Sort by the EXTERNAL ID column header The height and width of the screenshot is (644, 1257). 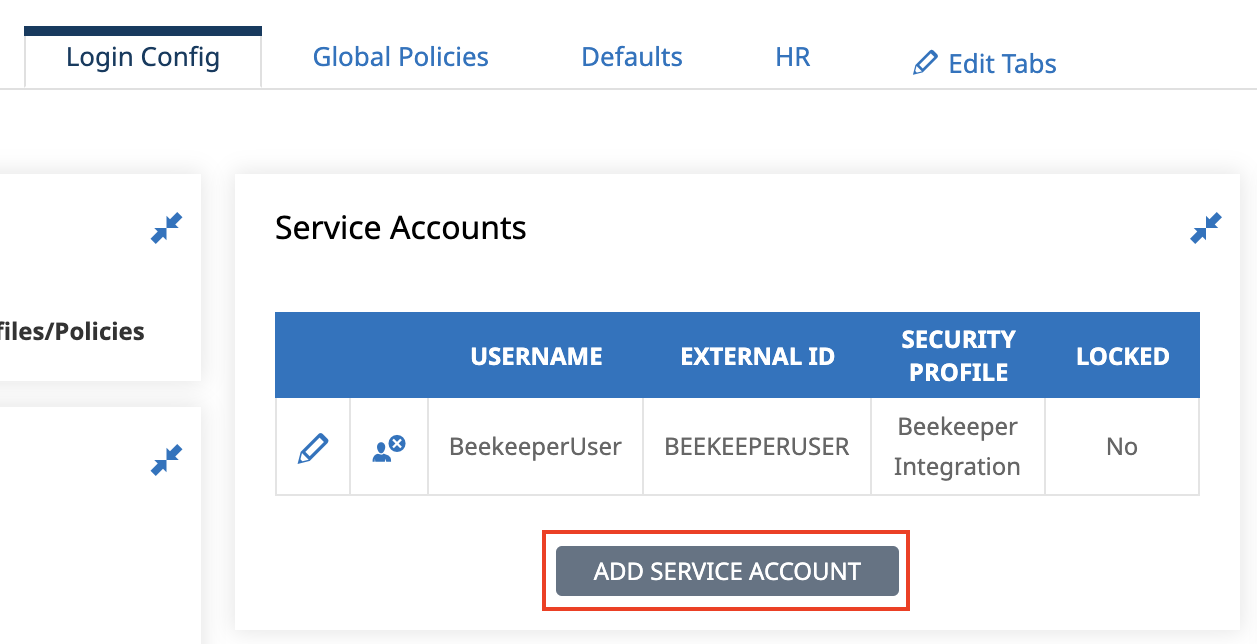pos(757,355)
